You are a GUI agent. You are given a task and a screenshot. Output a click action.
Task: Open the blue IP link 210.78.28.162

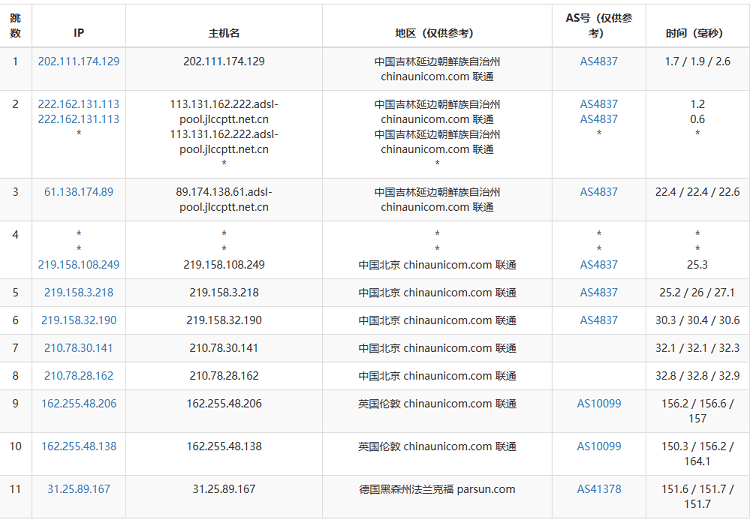tap(78, 376)
